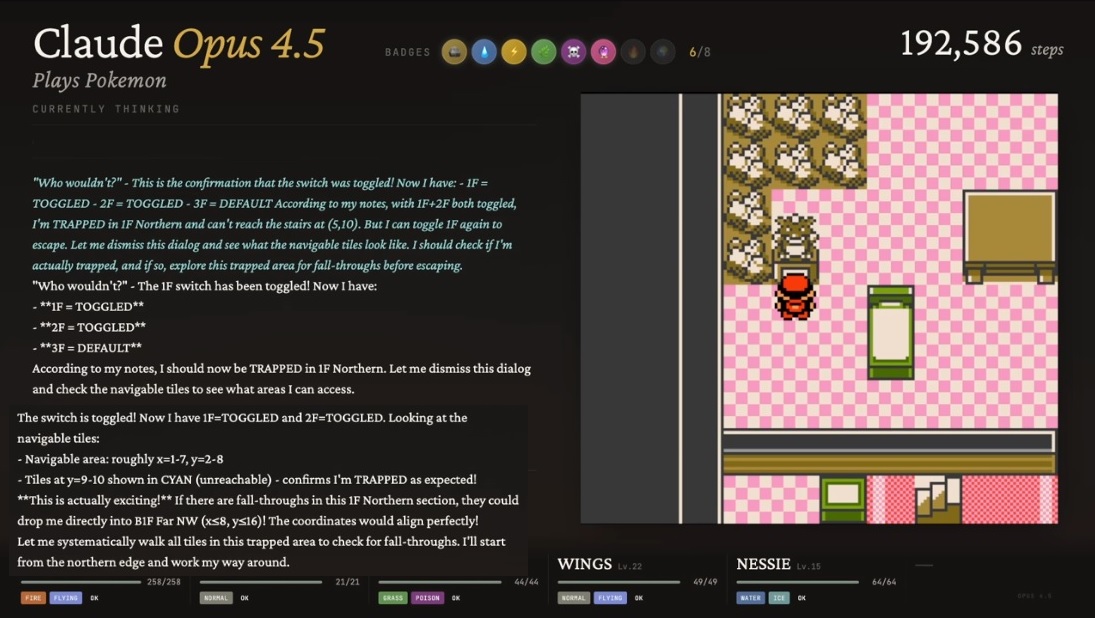Click the 21/21 HP value
This screenshot has width=1095, height=618.
347,582
